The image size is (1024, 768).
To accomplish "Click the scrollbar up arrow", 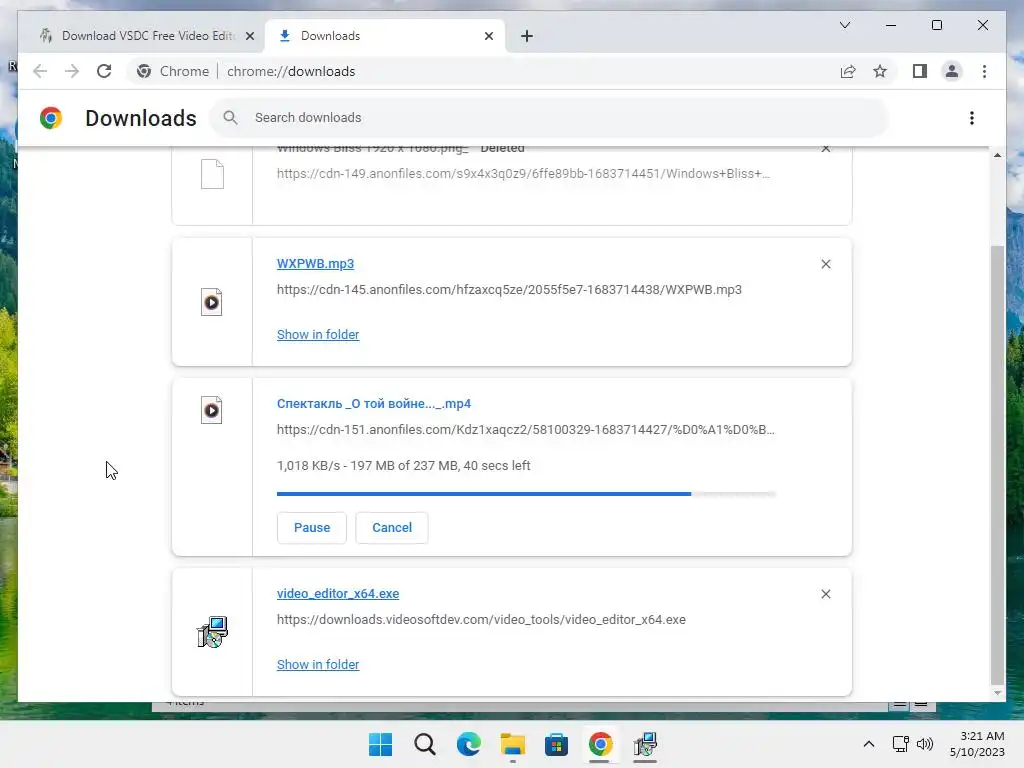I will 997,155.
